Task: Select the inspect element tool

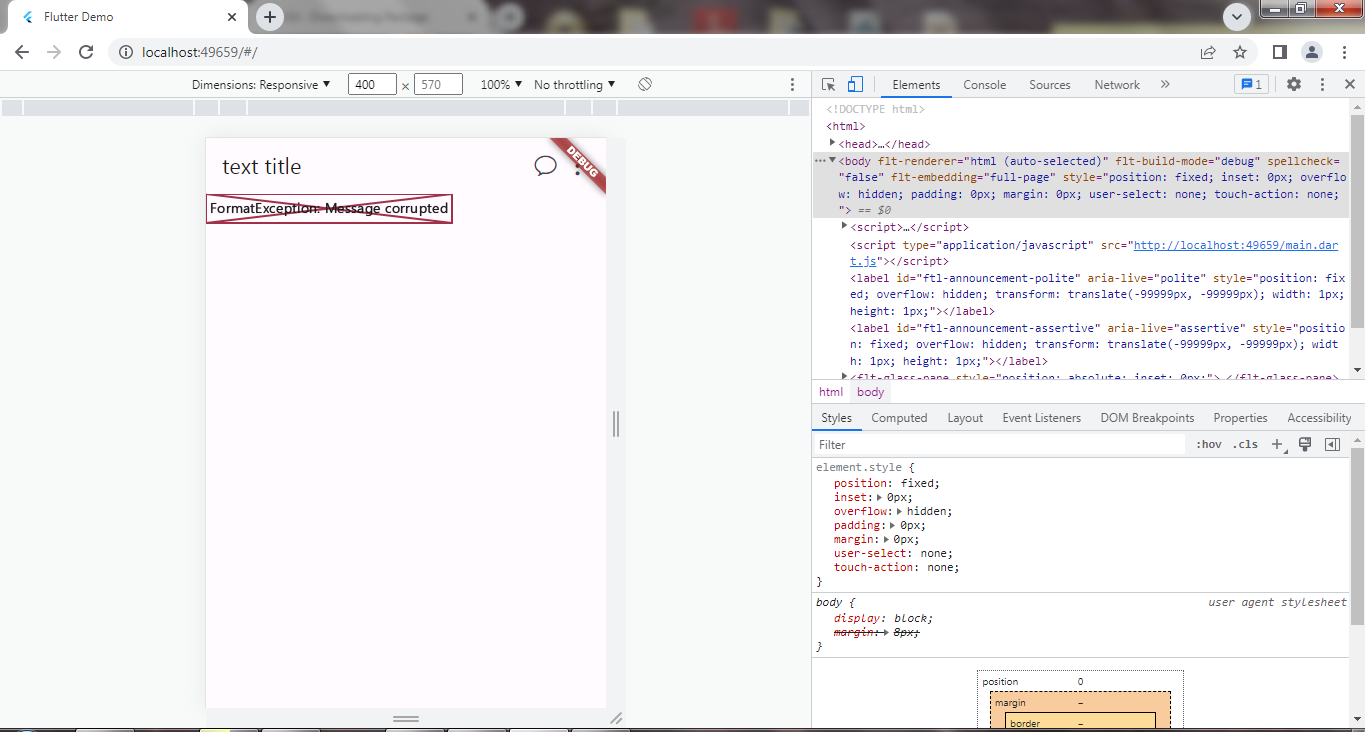Action: tap(829, 85)
